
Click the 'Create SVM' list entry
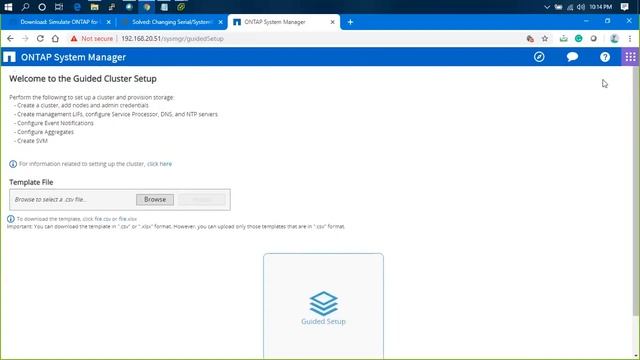(x=32, y=141)
